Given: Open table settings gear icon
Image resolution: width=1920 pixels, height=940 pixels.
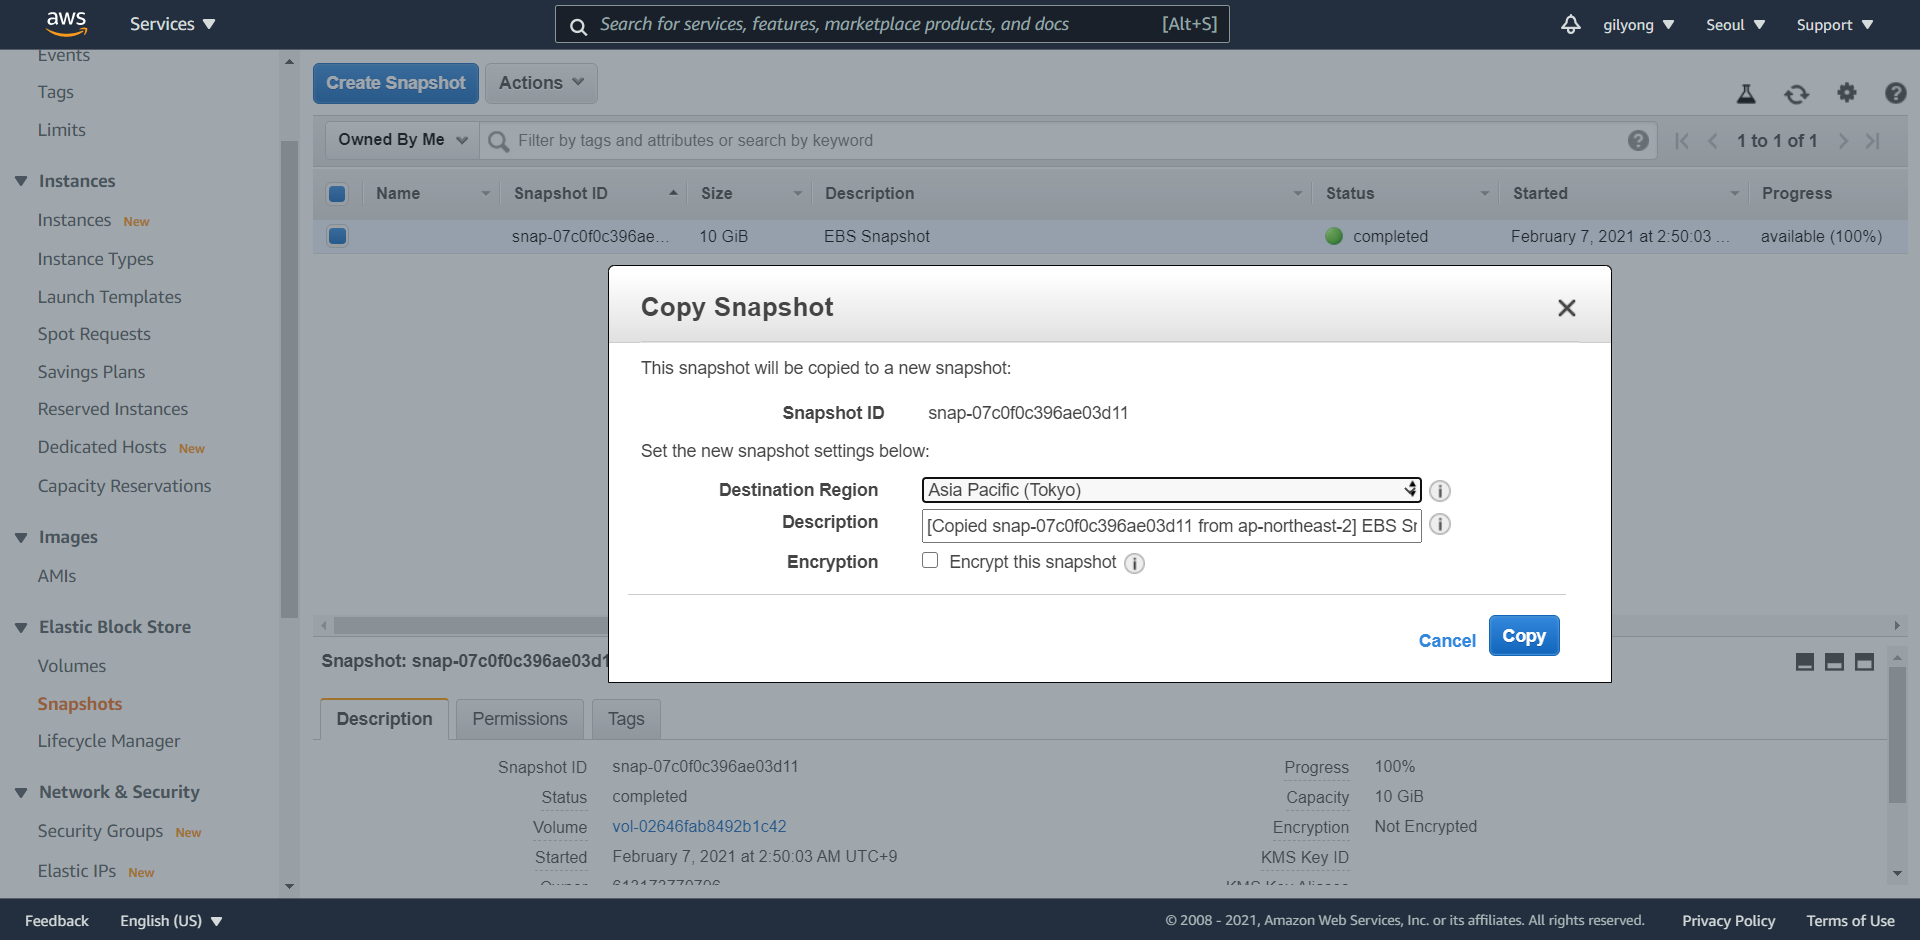Looking at the screenshot, I should [1846, 93].
